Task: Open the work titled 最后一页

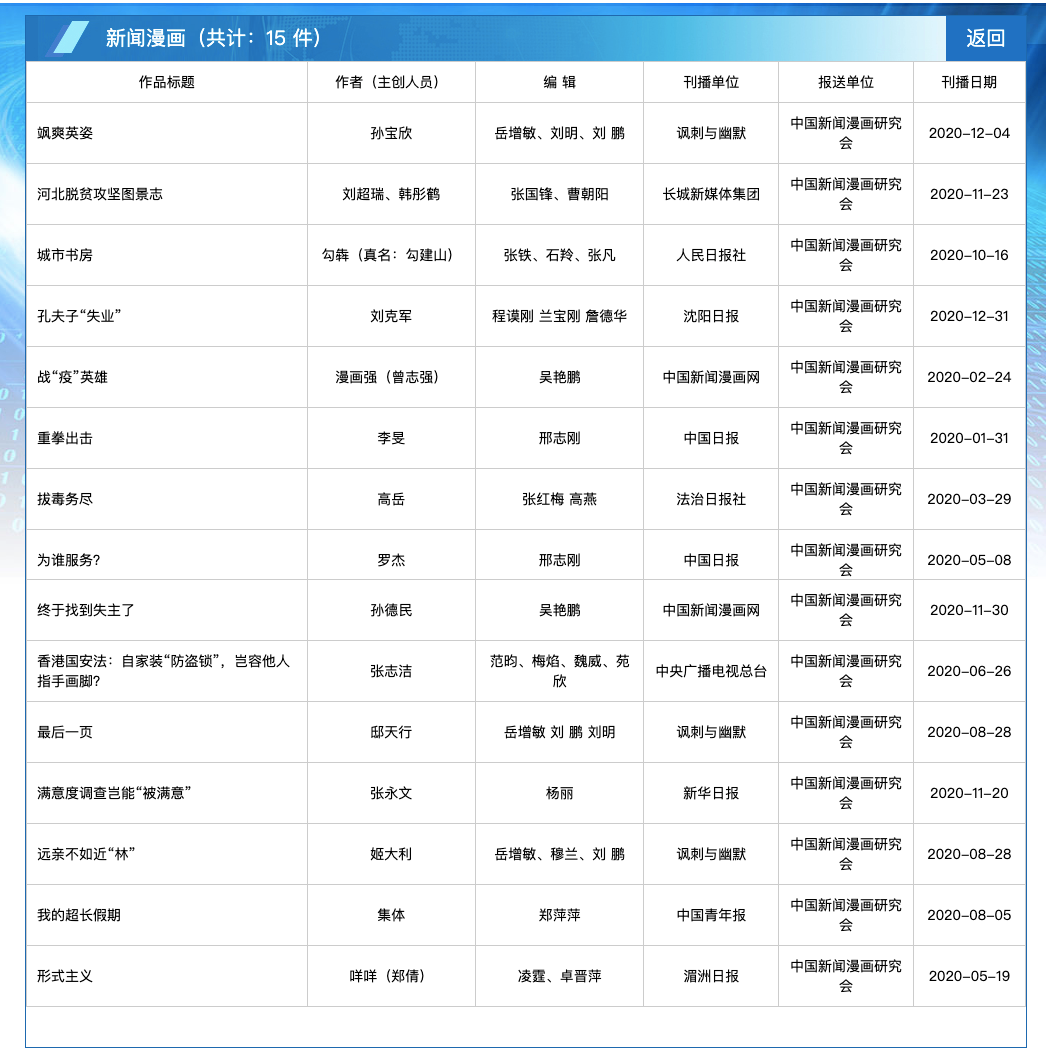Action: pos(65,732)
